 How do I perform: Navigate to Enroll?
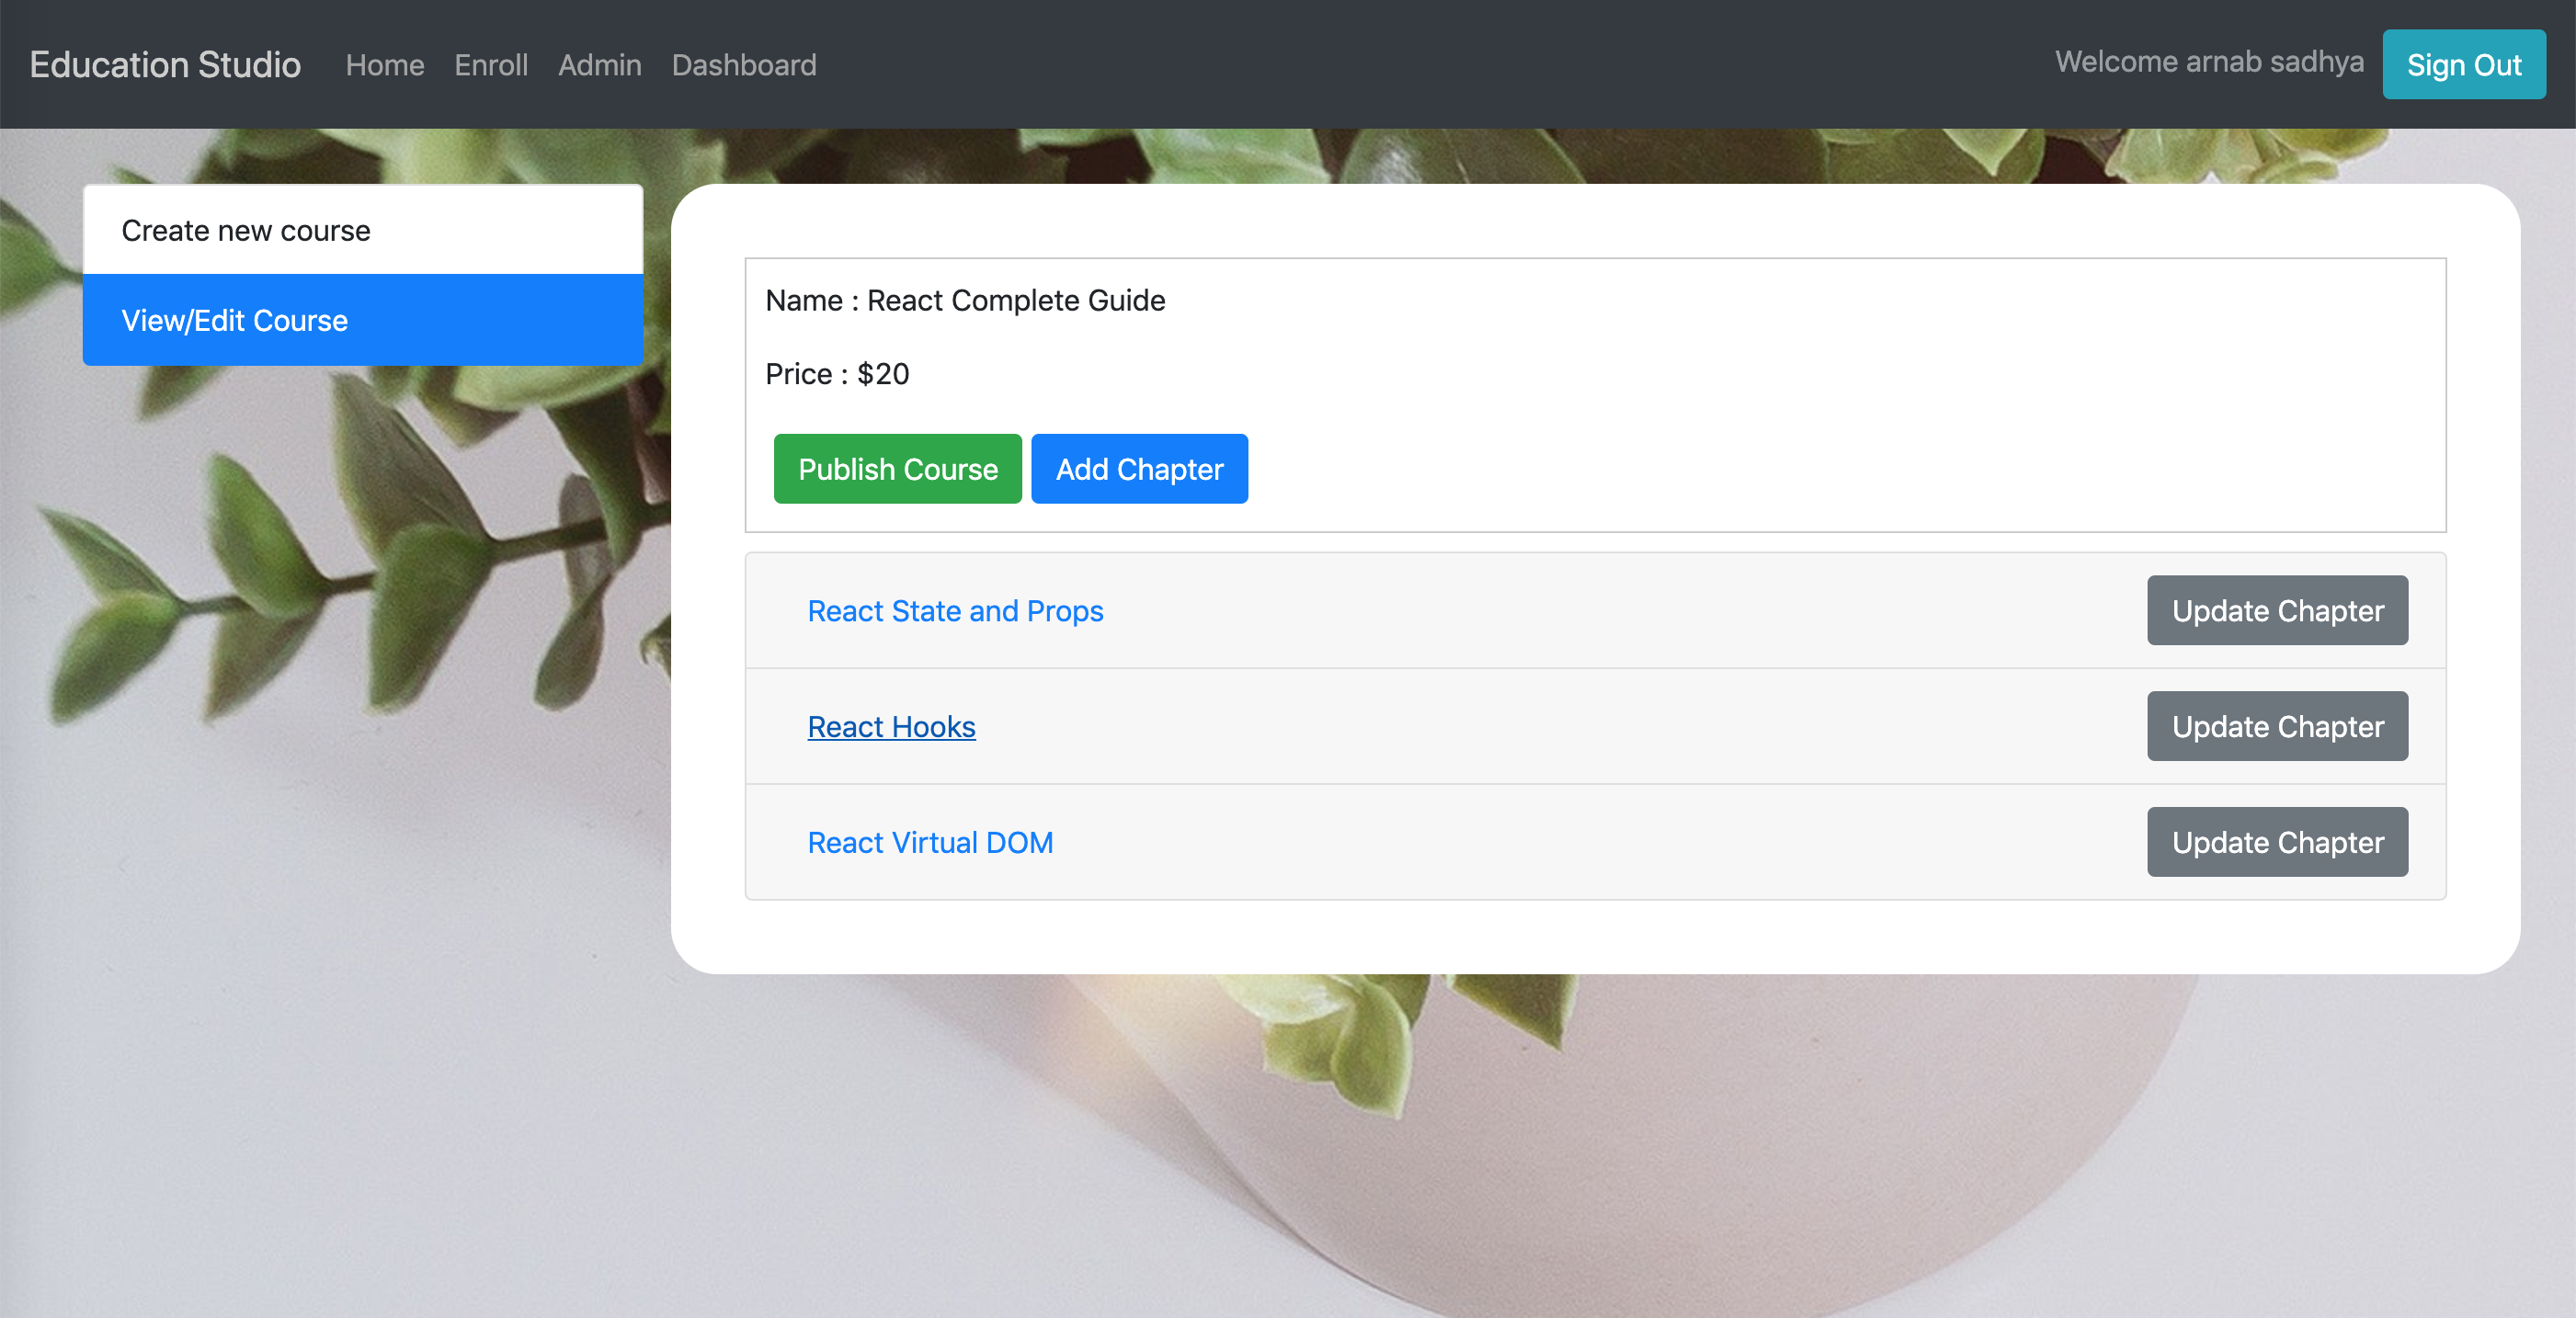click(490, 64)
